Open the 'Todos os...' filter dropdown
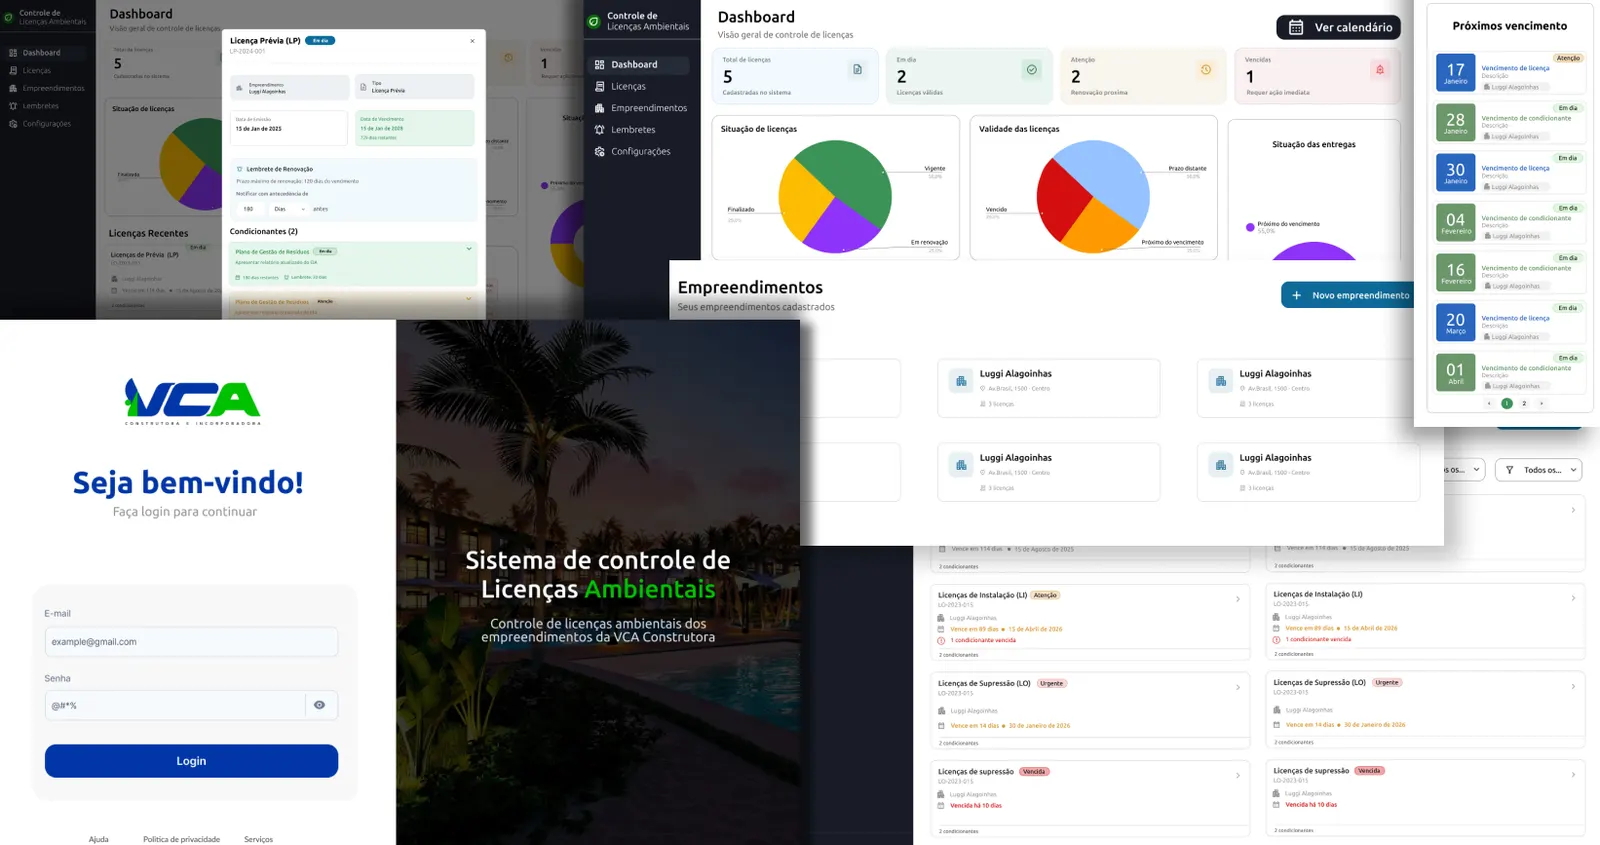This screenshot has width=1600, height=845. (x=1539, y=469)
